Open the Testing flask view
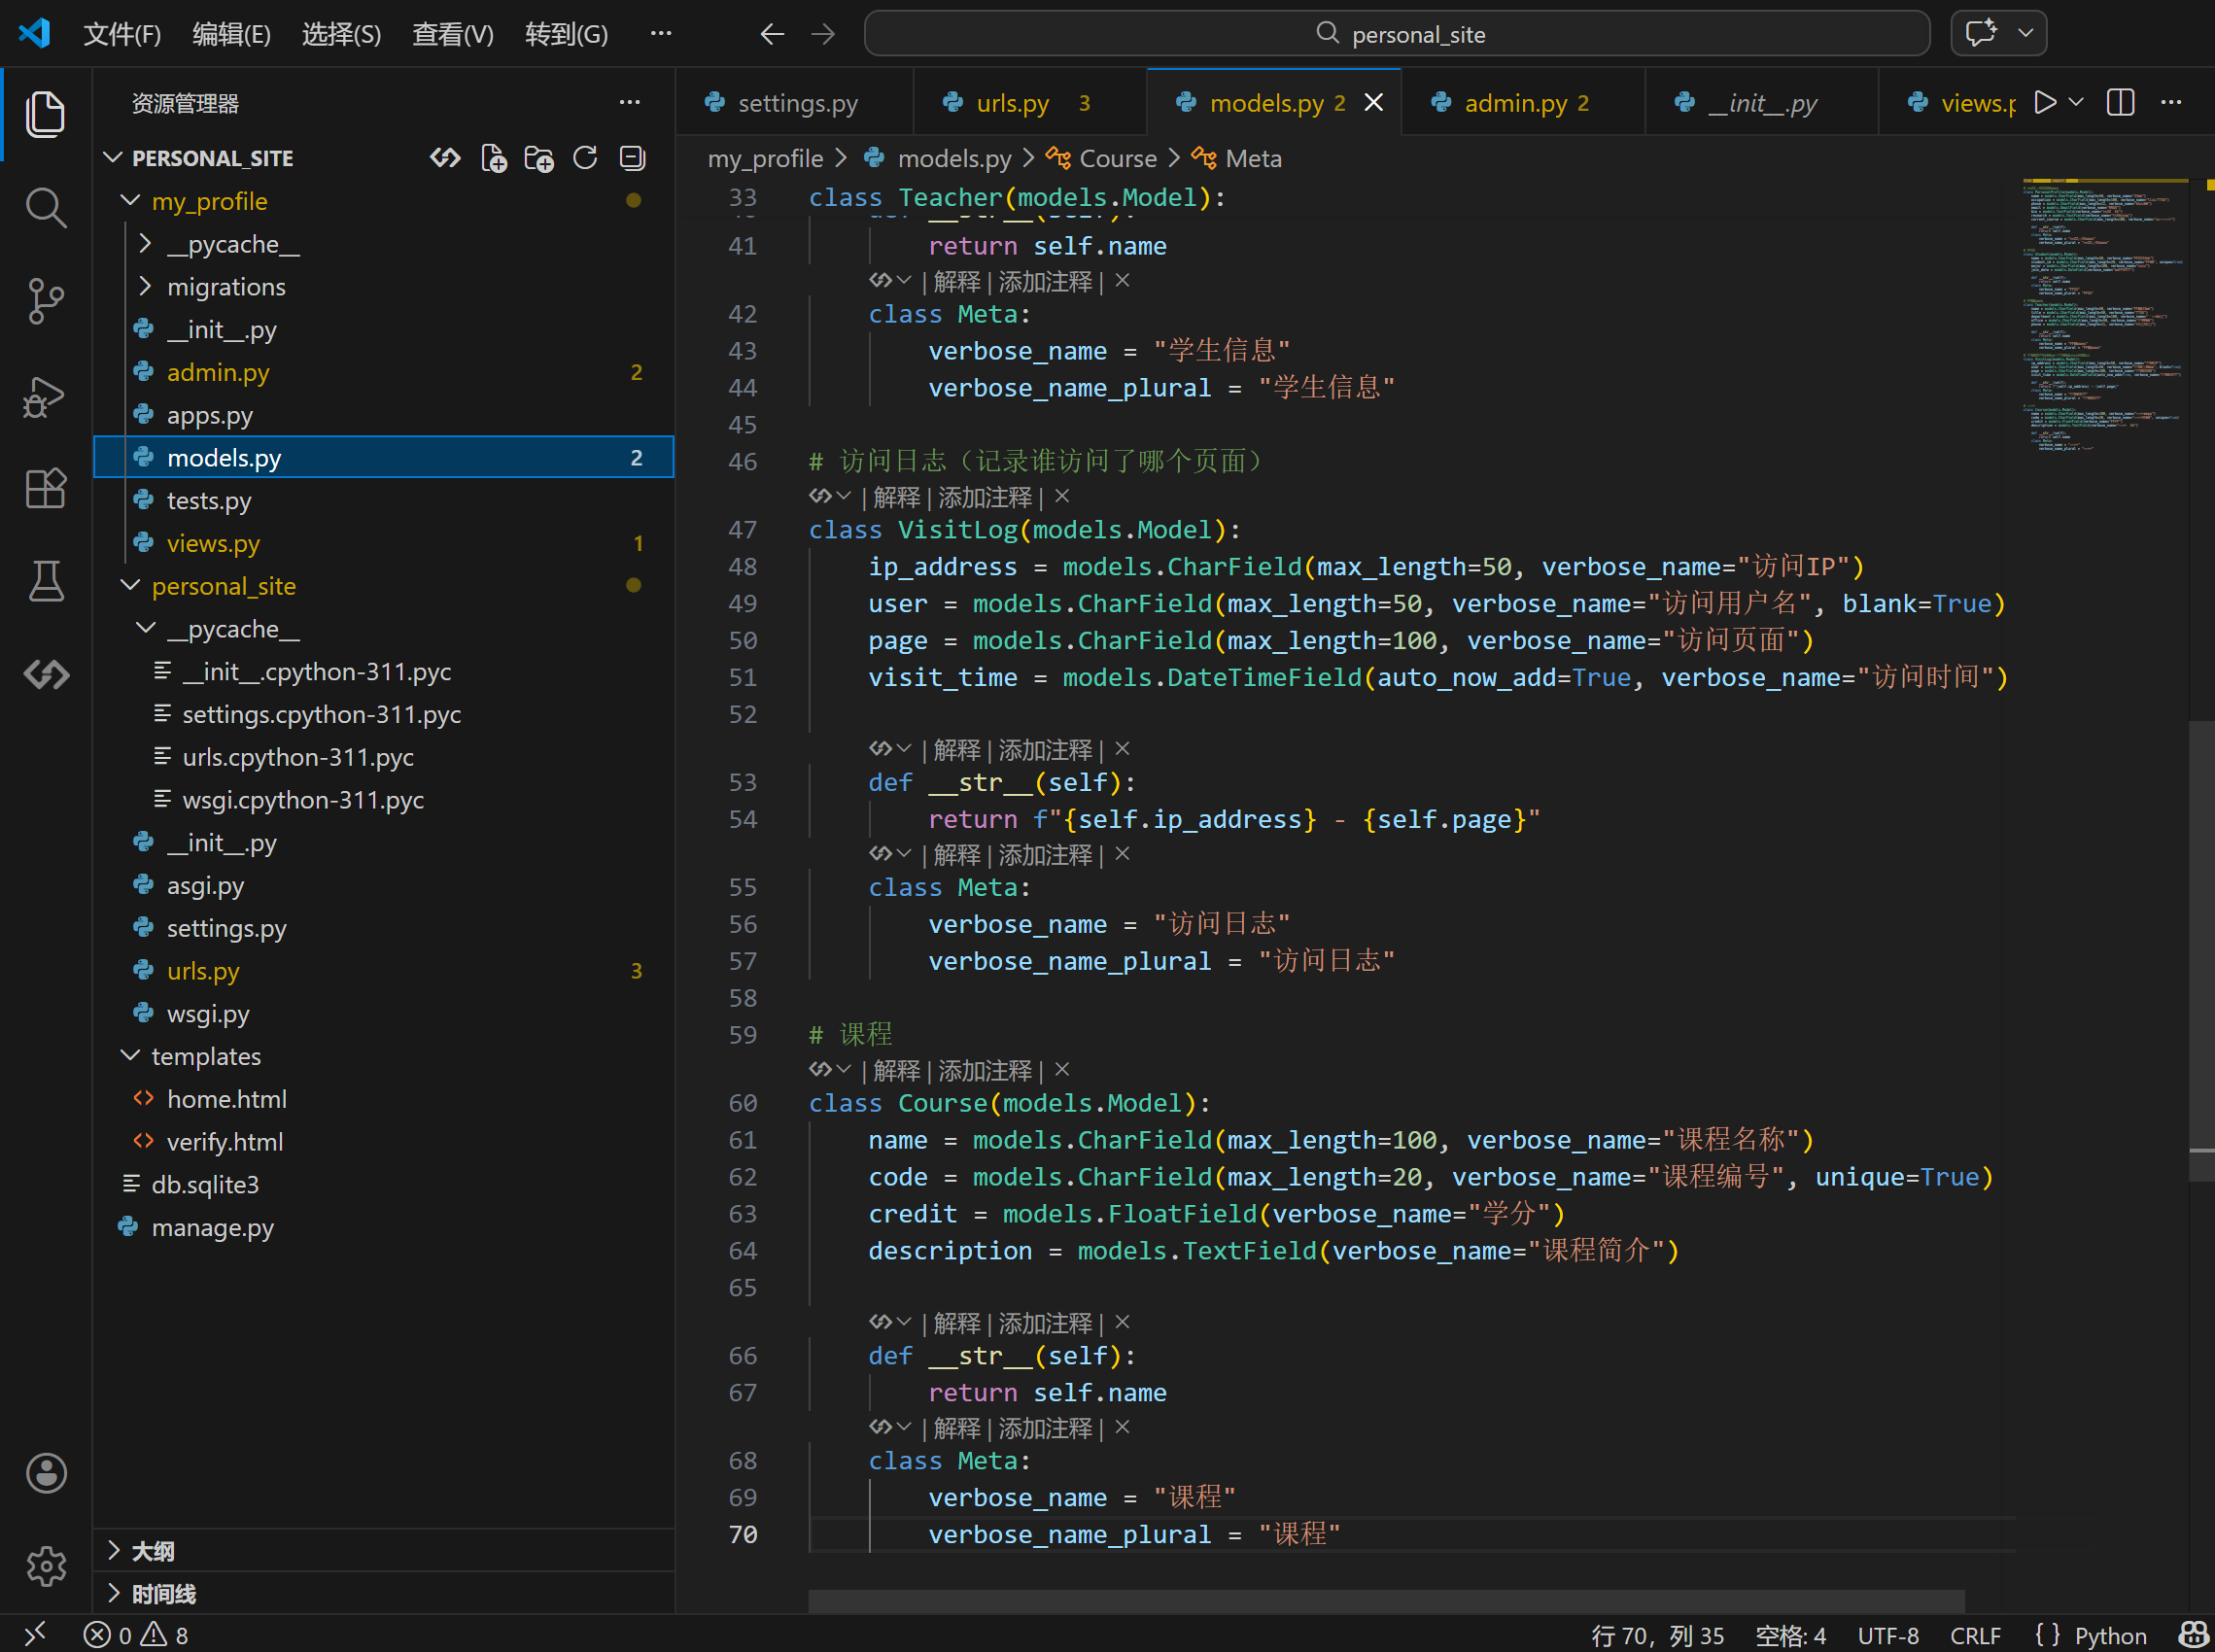The image size is (2215, 1652). [x=45, y=581]
